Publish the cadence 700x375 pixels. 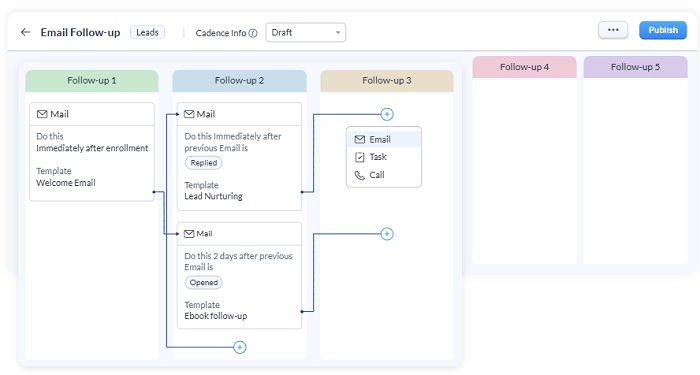click(x=663, y=30)
